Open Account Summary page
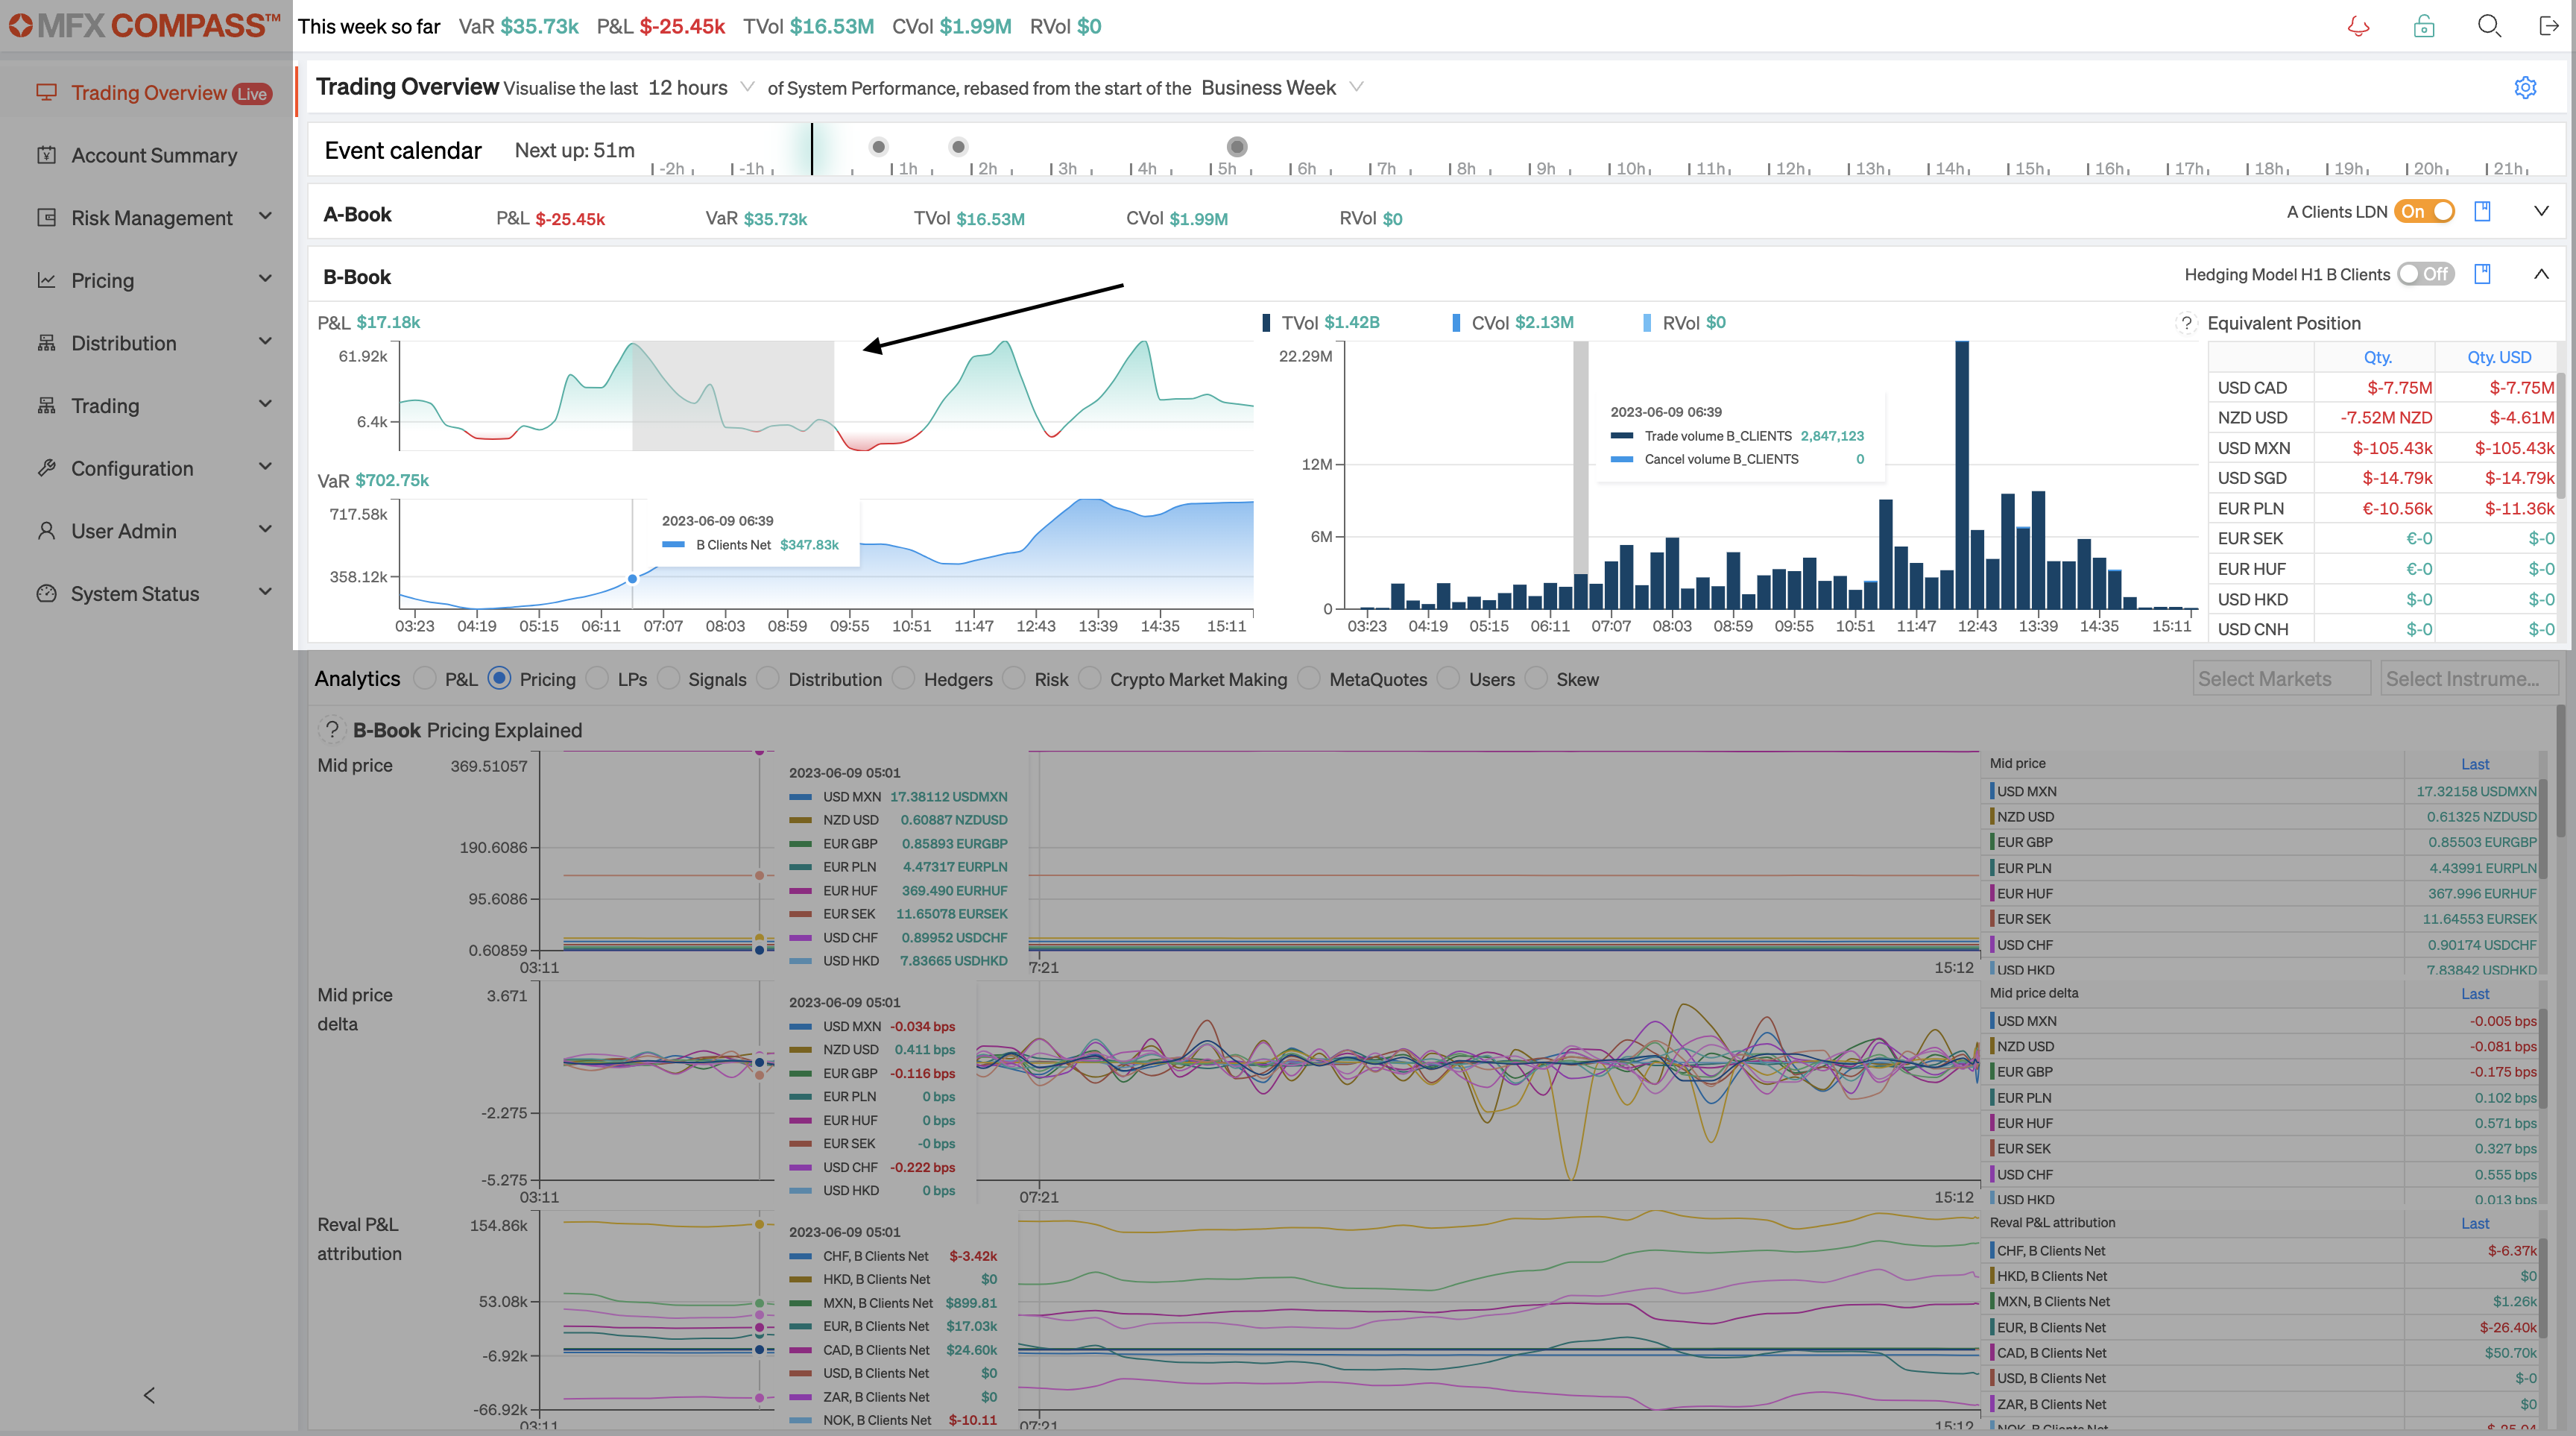The width and height of the screenshot is (2576, 1436). pos(146,155)
